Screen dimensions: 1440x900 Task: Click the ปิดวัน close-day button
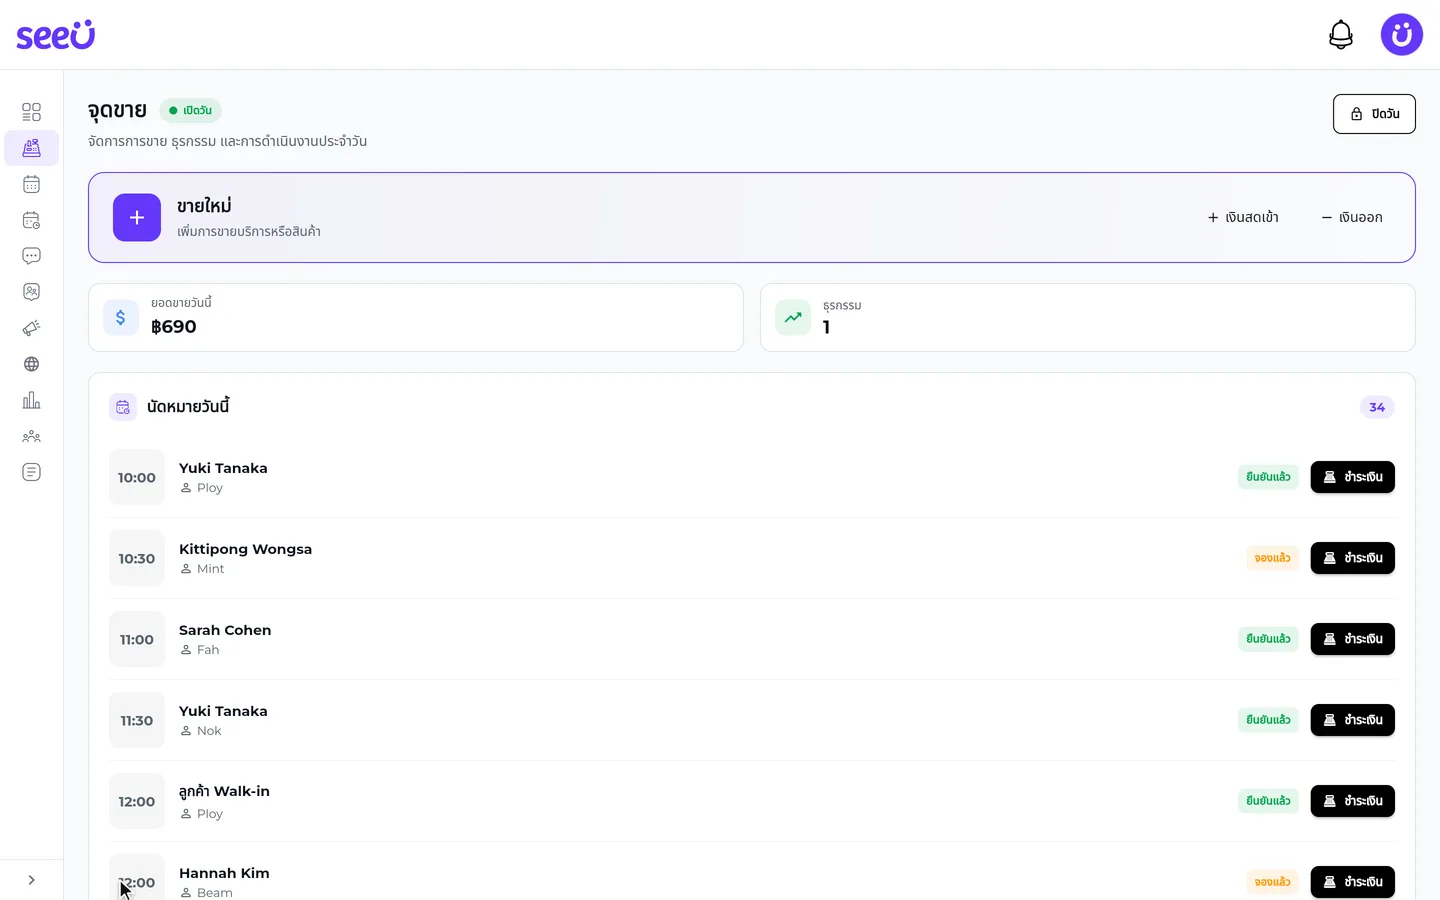click(1374, 114)
